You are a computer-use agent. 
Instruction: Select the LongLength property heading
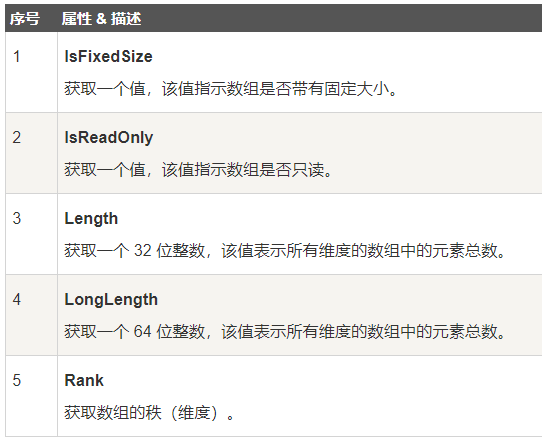pyautogui.click(x=111, y=300)
